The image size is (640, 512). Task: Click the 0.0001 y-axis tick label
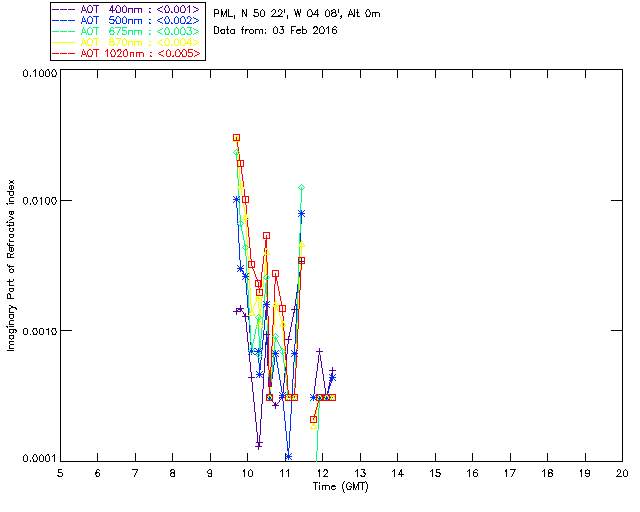[x=40, y=459]
